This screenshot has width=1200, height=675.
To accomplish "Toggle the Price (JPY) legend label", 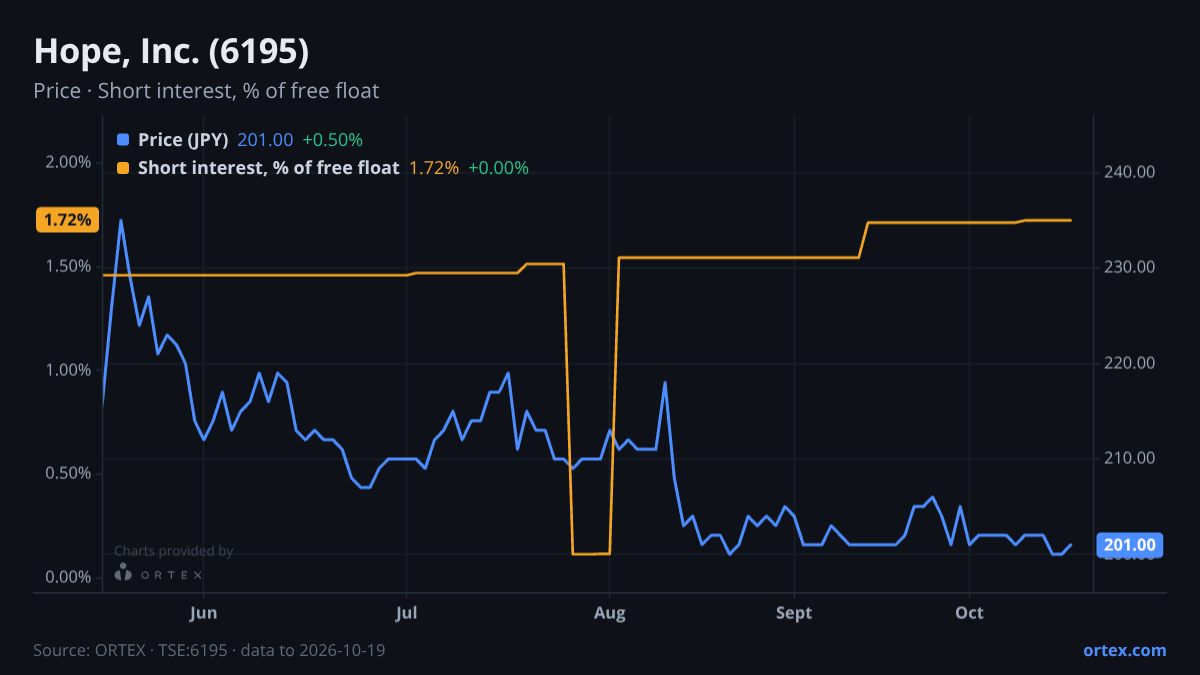I will (183, 140).
